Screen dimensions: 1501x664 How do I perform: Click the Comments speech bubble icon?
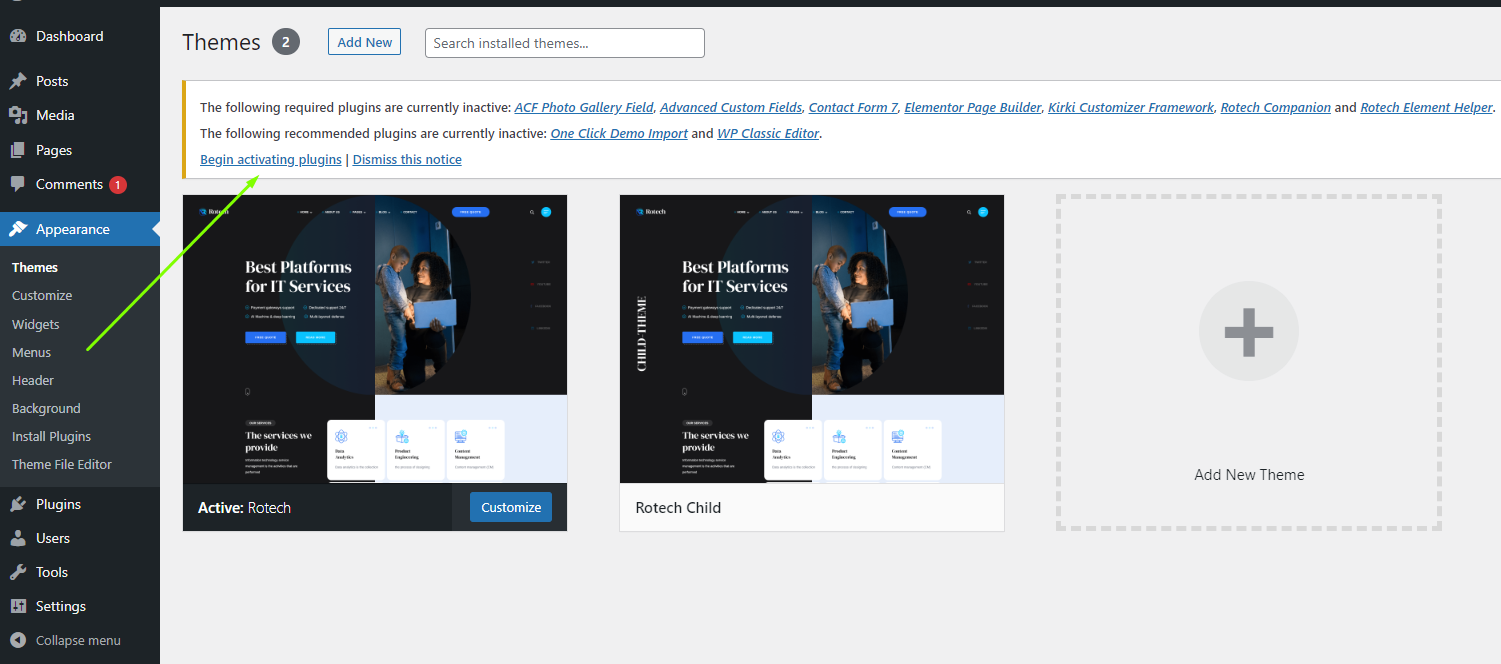18,184
